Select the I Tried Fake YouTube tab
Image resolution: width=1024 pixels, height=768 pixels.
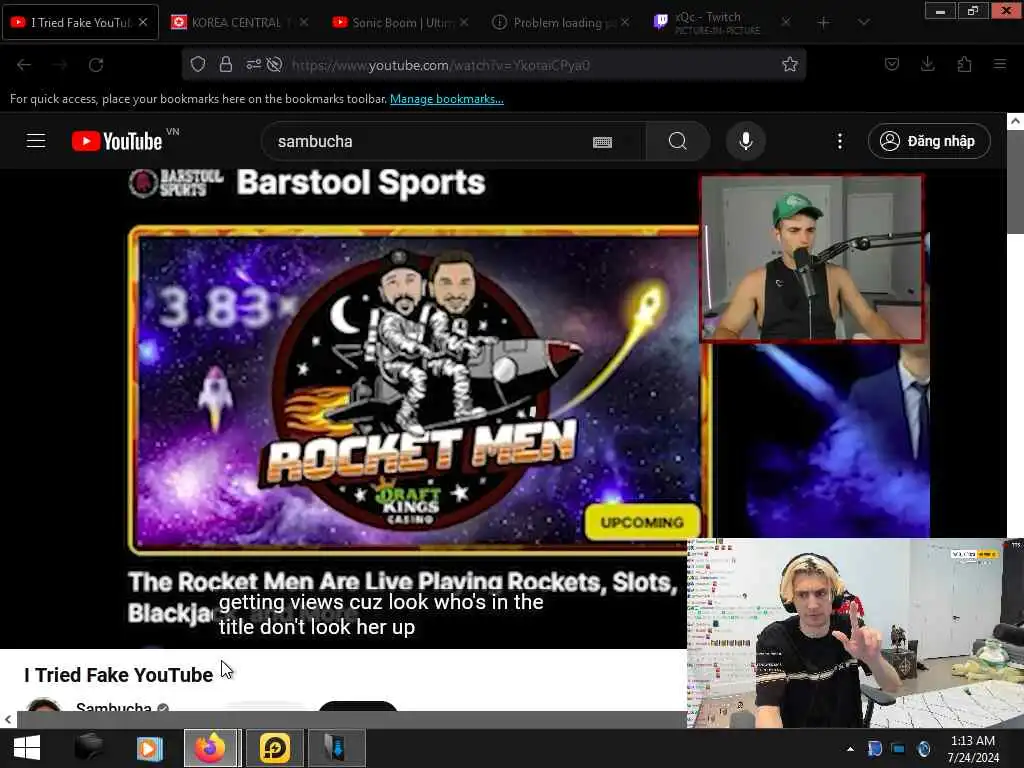(81, 23)
